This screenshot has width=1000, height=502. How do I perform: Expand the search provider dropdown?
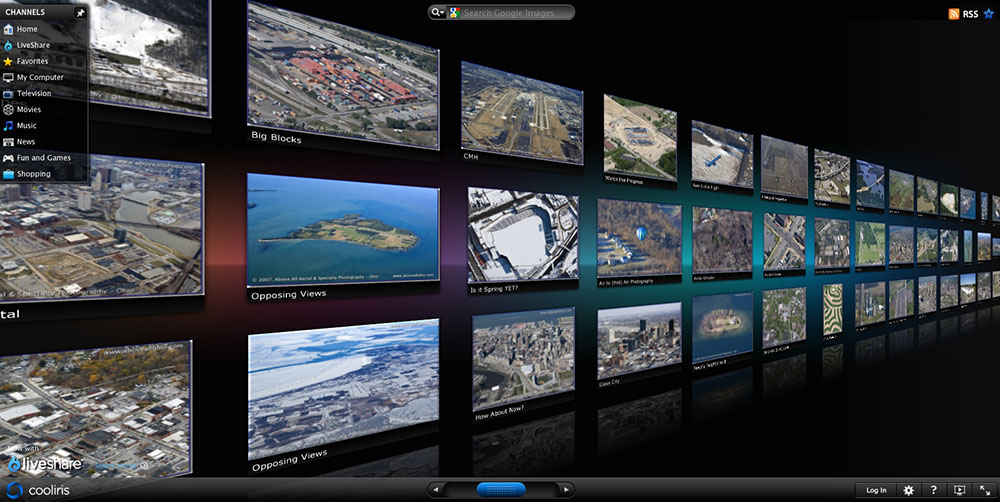(437, 13)
